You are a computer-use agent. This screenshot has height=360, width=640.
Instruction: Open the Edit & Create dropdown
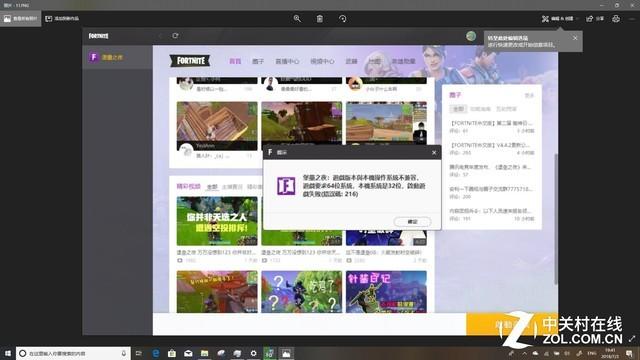coord(560,19)
